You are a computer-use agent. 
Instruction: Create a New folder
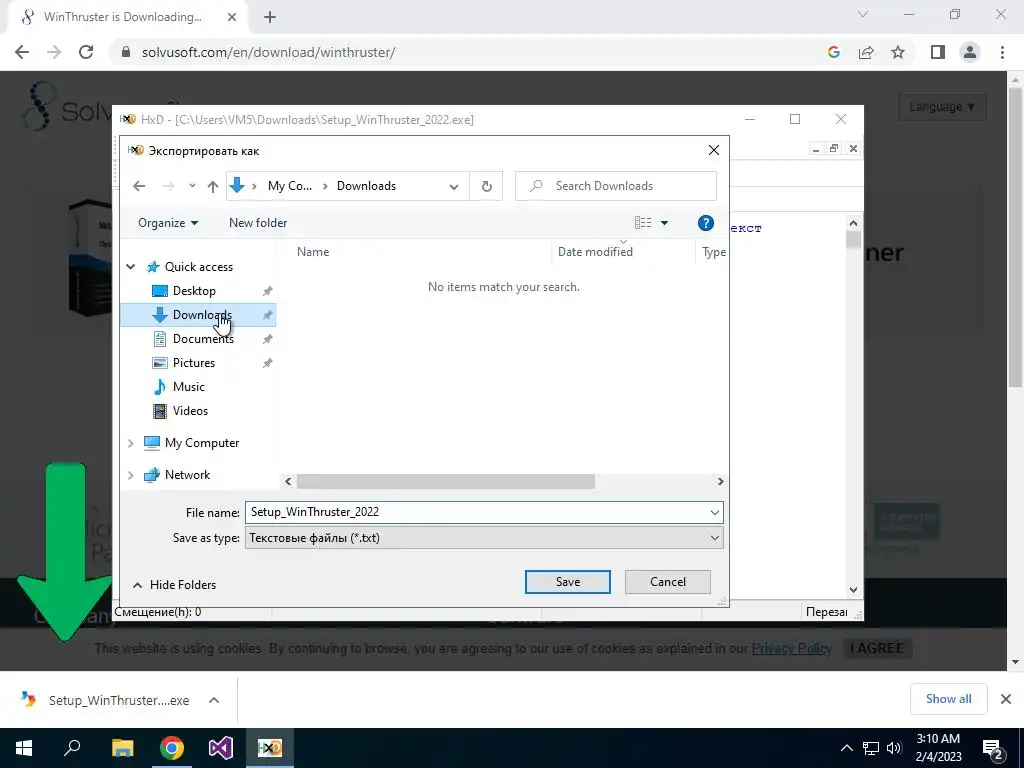258,223
